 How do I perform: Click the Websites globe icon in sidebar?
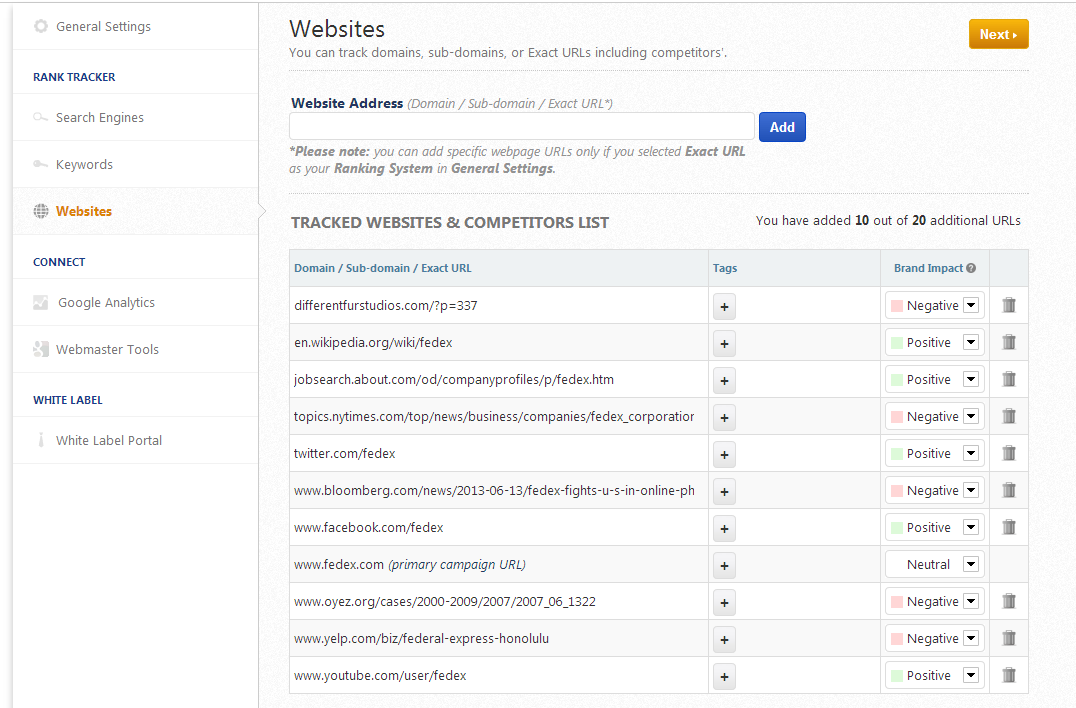[41, 211]
